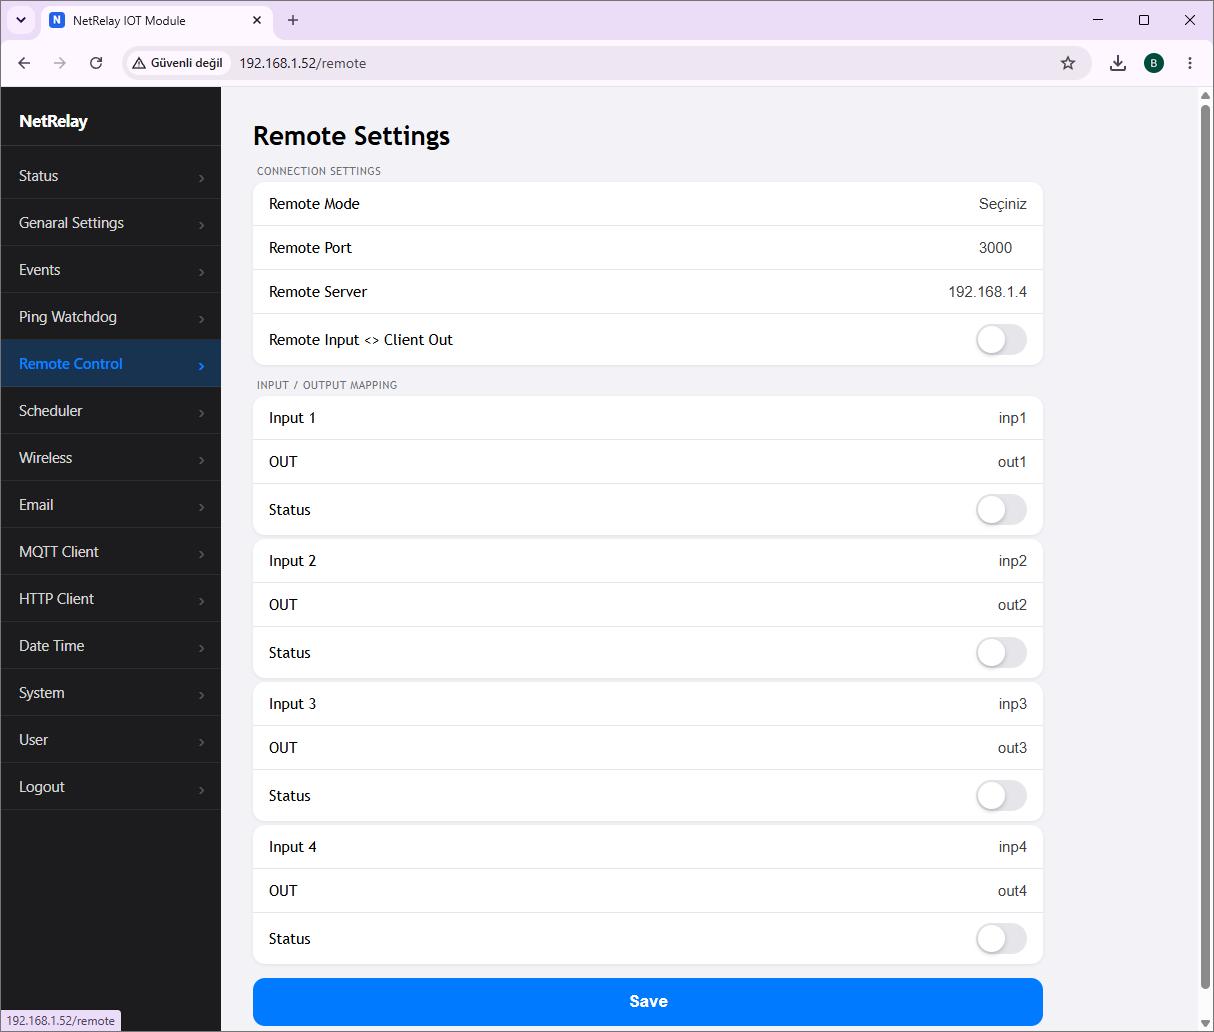Click the chevron beside Wireless
The image size is (1214, 1032).
pos(201,460)
